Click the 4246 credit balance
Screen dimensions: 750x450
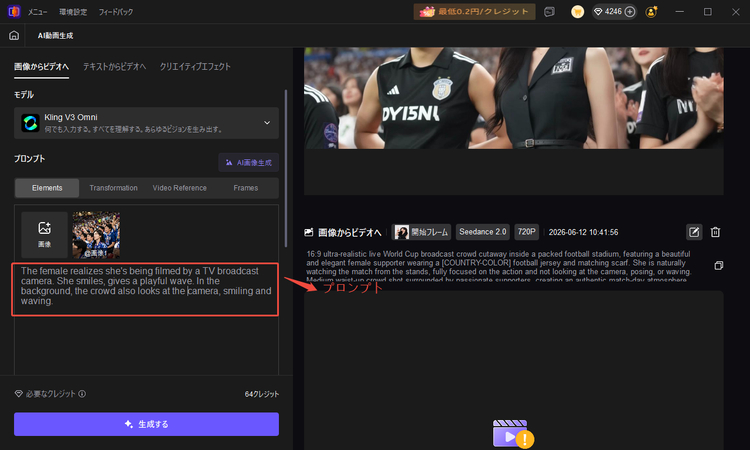coord(613,11)
